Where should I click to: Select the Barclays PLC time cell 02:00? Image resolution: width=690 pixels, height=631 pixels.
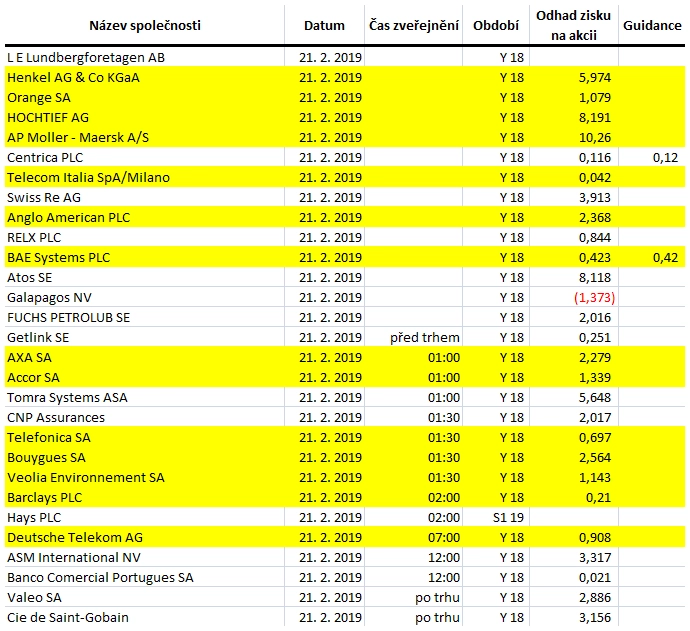point(444,497)
